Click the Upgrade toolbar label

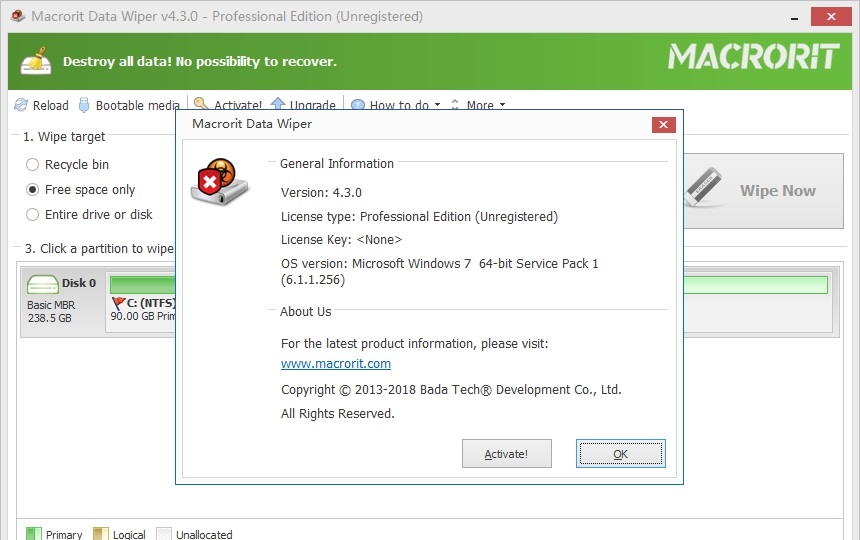pos(313,105)
